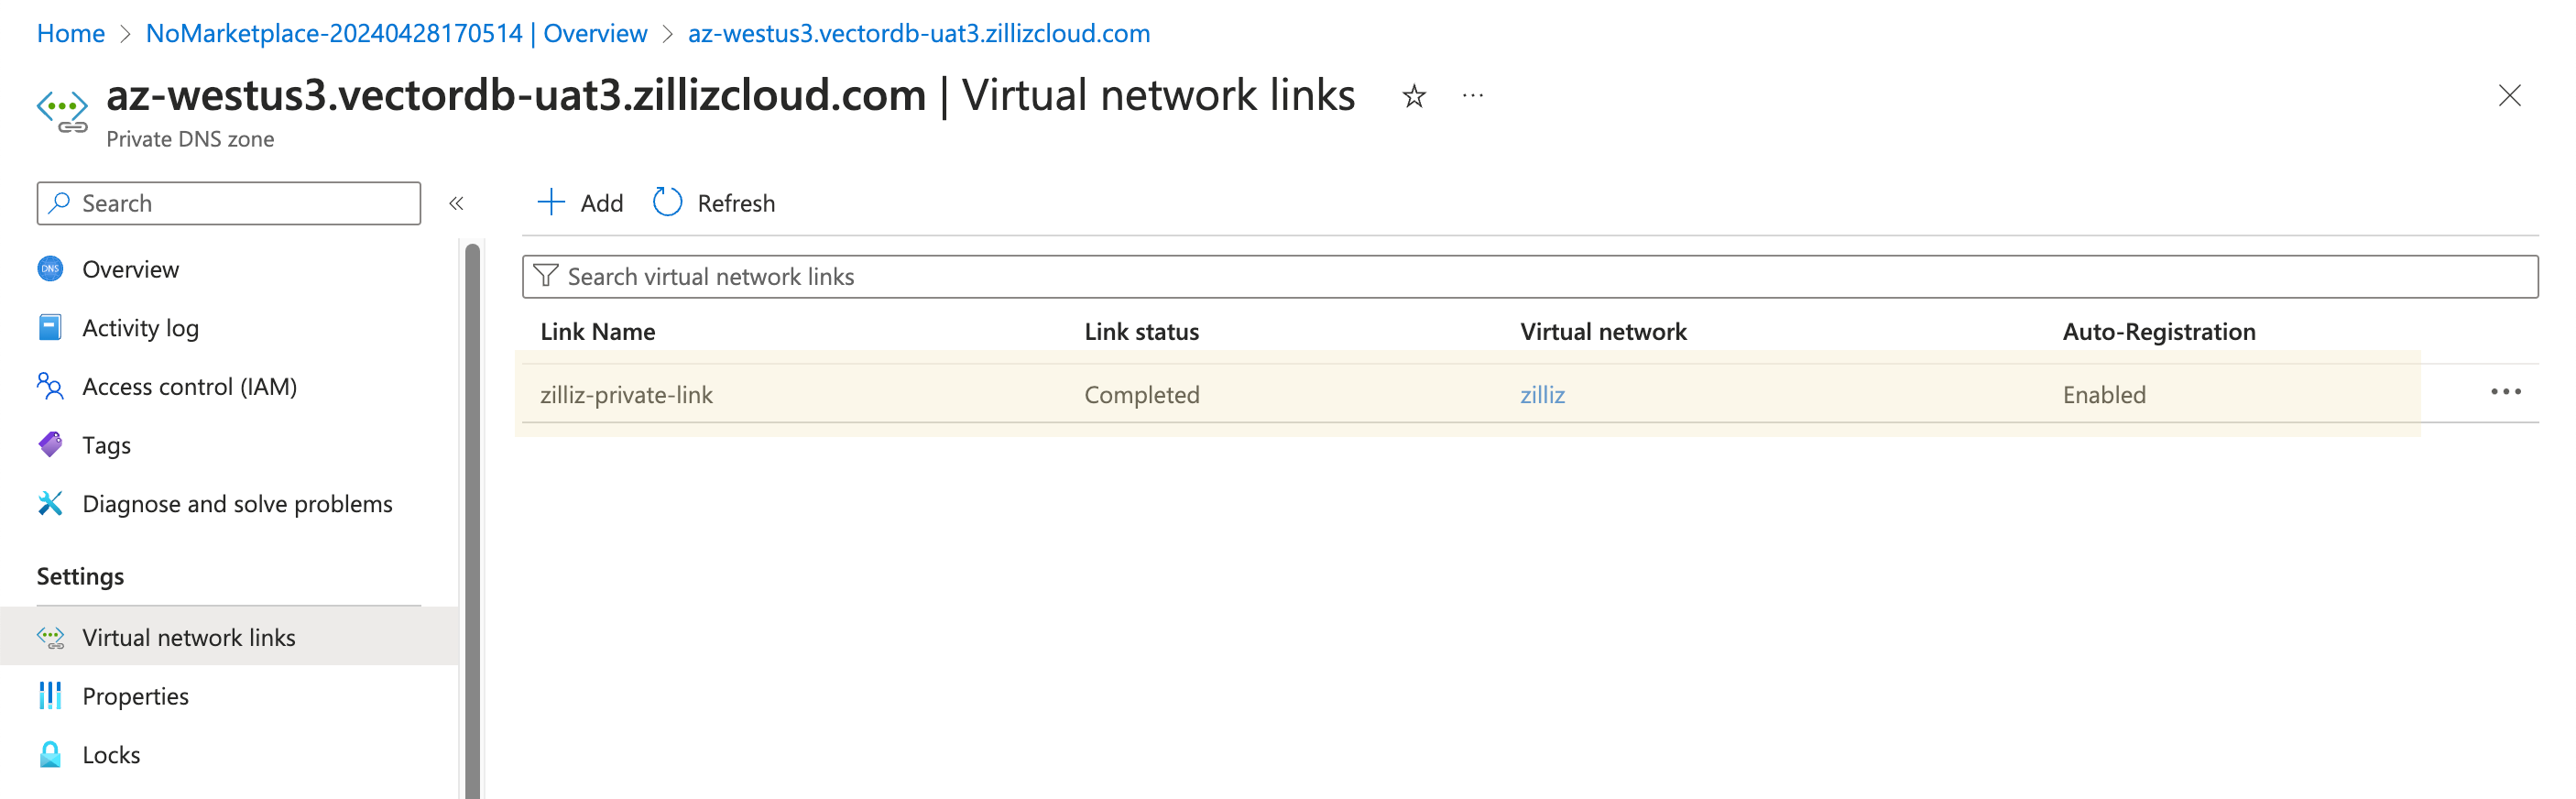Open Activity log from sidebar
The width and height of the screenshot is (2576, 799).
pos(140,328)
